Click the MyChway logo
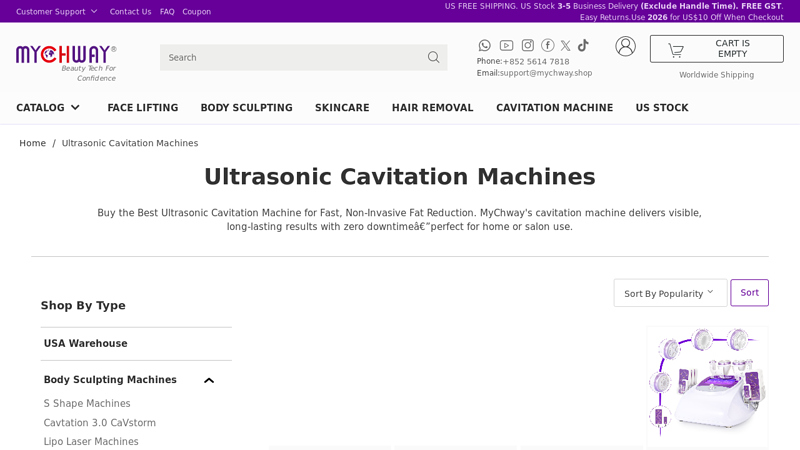 (66, 63)
